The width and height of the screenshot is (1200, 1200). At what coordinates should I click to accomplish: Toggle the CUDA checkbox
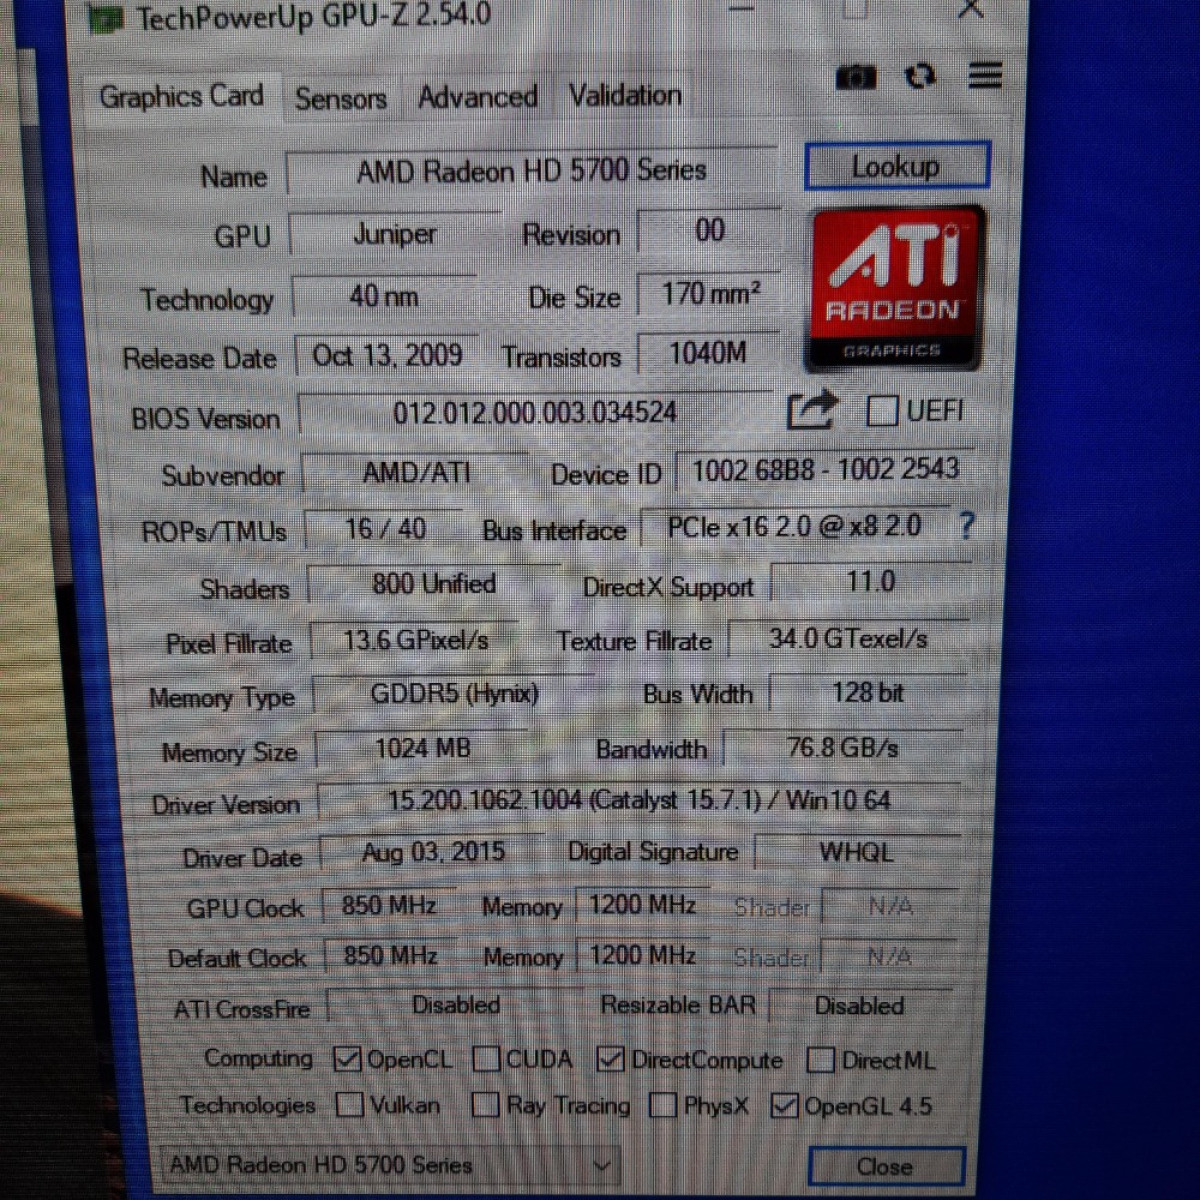tap(486, 1059)
